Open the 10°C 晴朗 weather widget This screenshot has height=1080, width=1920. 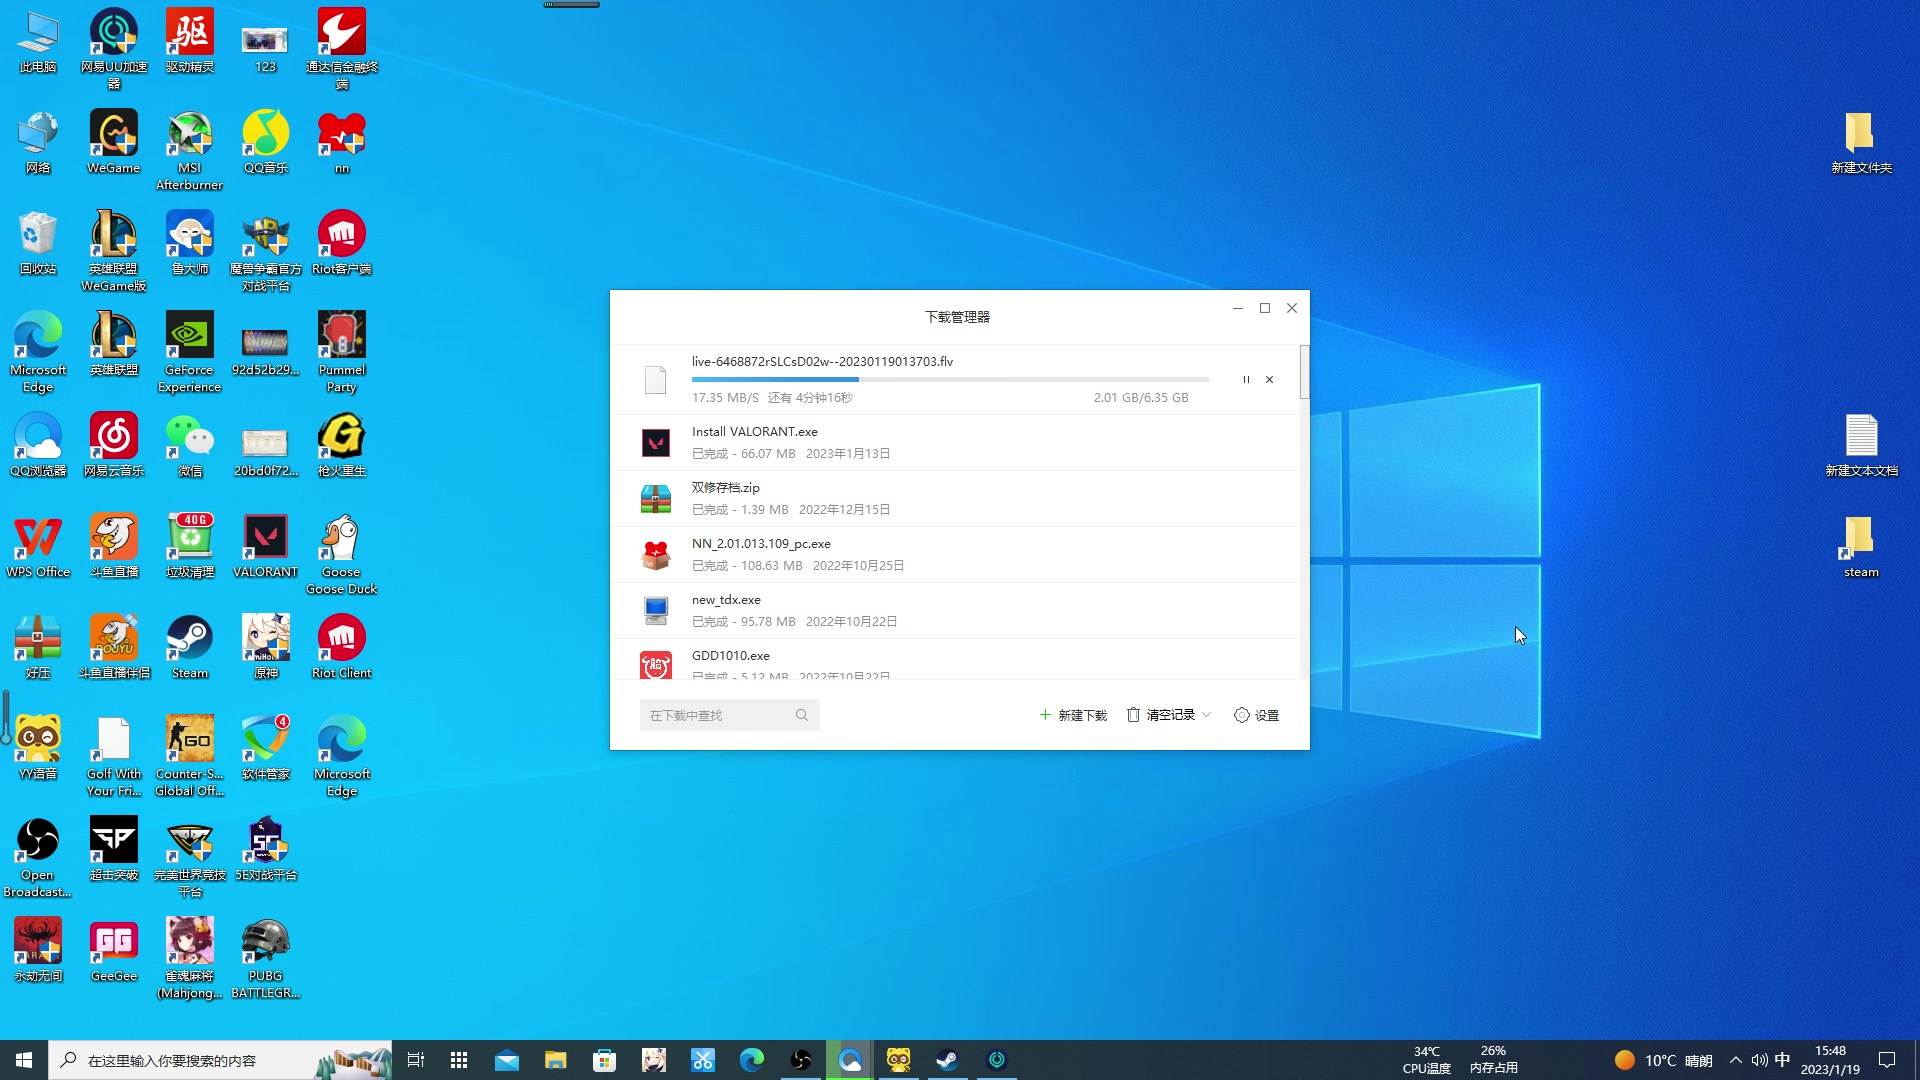click(x=1664, y=1060)
